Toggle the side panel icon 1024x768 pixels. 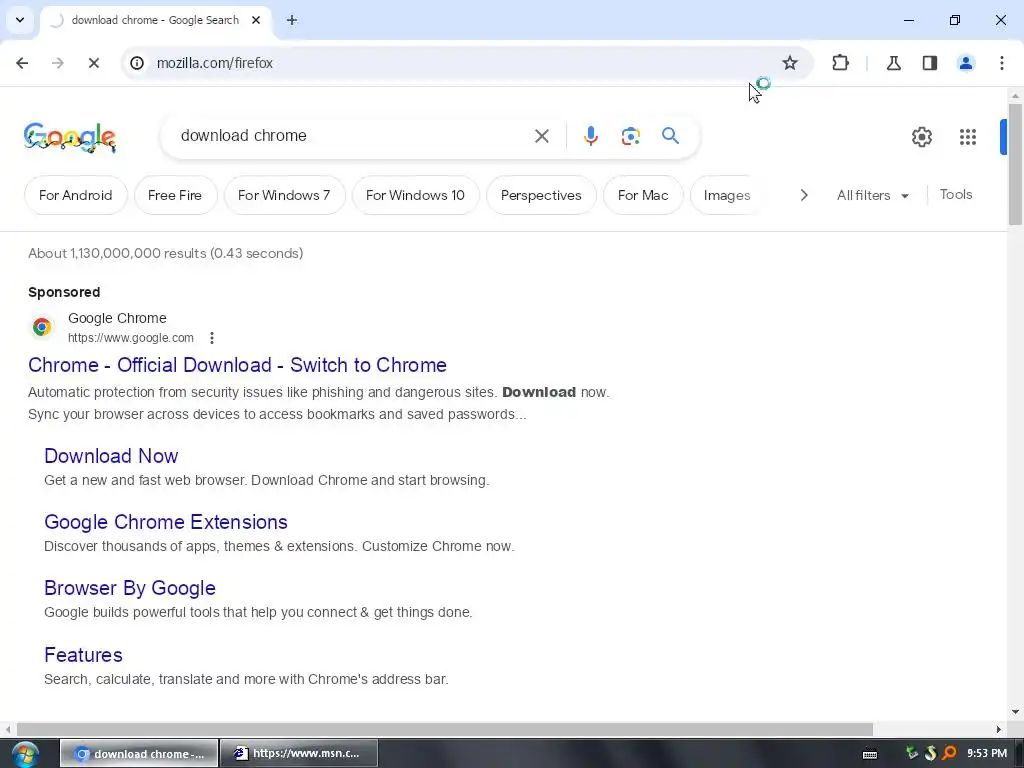coord(930,63)
